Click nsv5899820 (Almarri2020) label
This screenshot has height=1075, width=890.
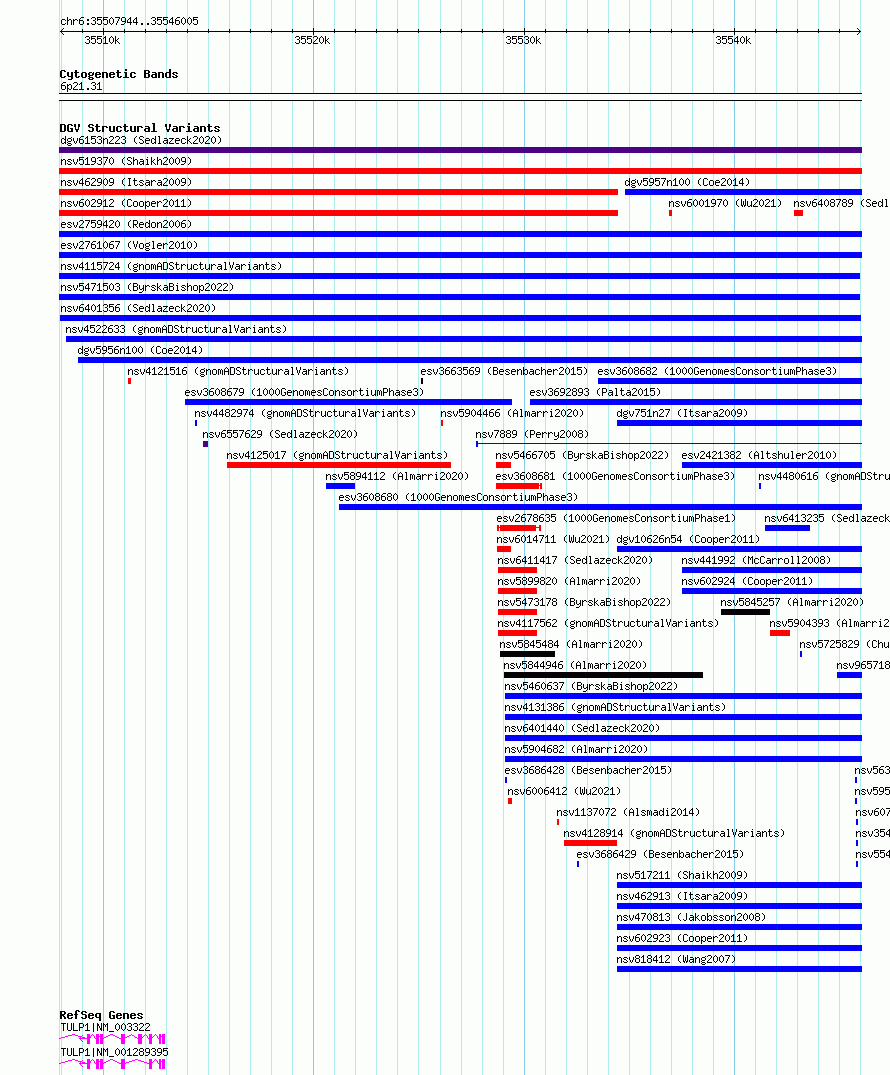tap(569, 581)
